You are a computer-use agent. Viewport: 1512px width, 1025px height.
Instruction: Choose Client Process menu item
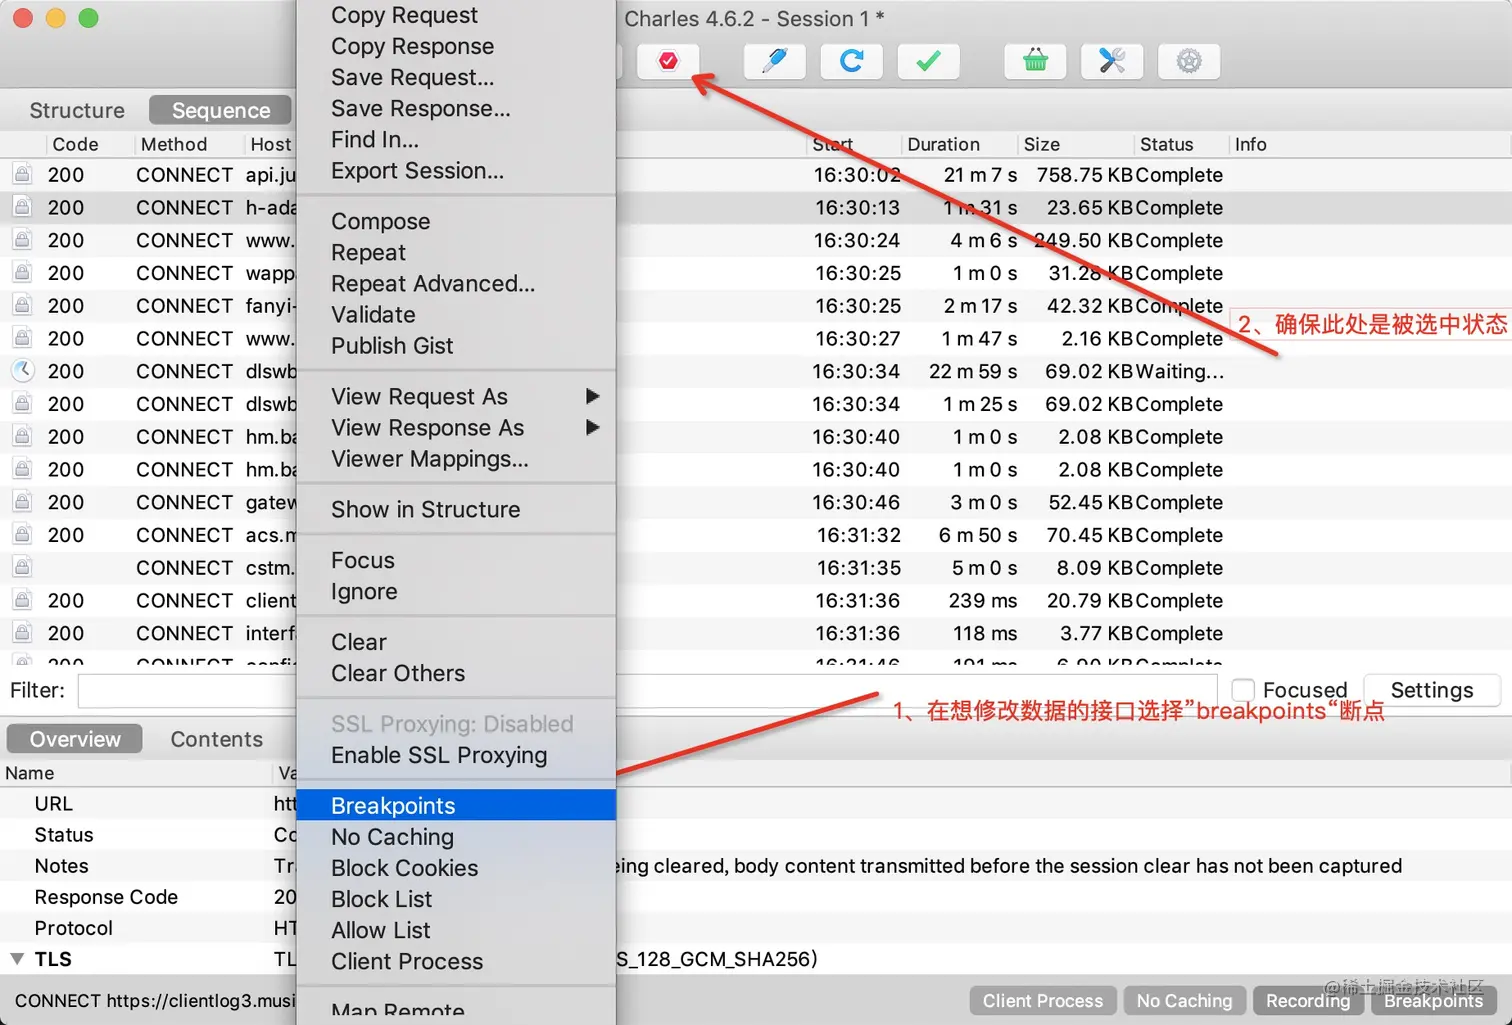pyautogui.click(x=456, y=961)
